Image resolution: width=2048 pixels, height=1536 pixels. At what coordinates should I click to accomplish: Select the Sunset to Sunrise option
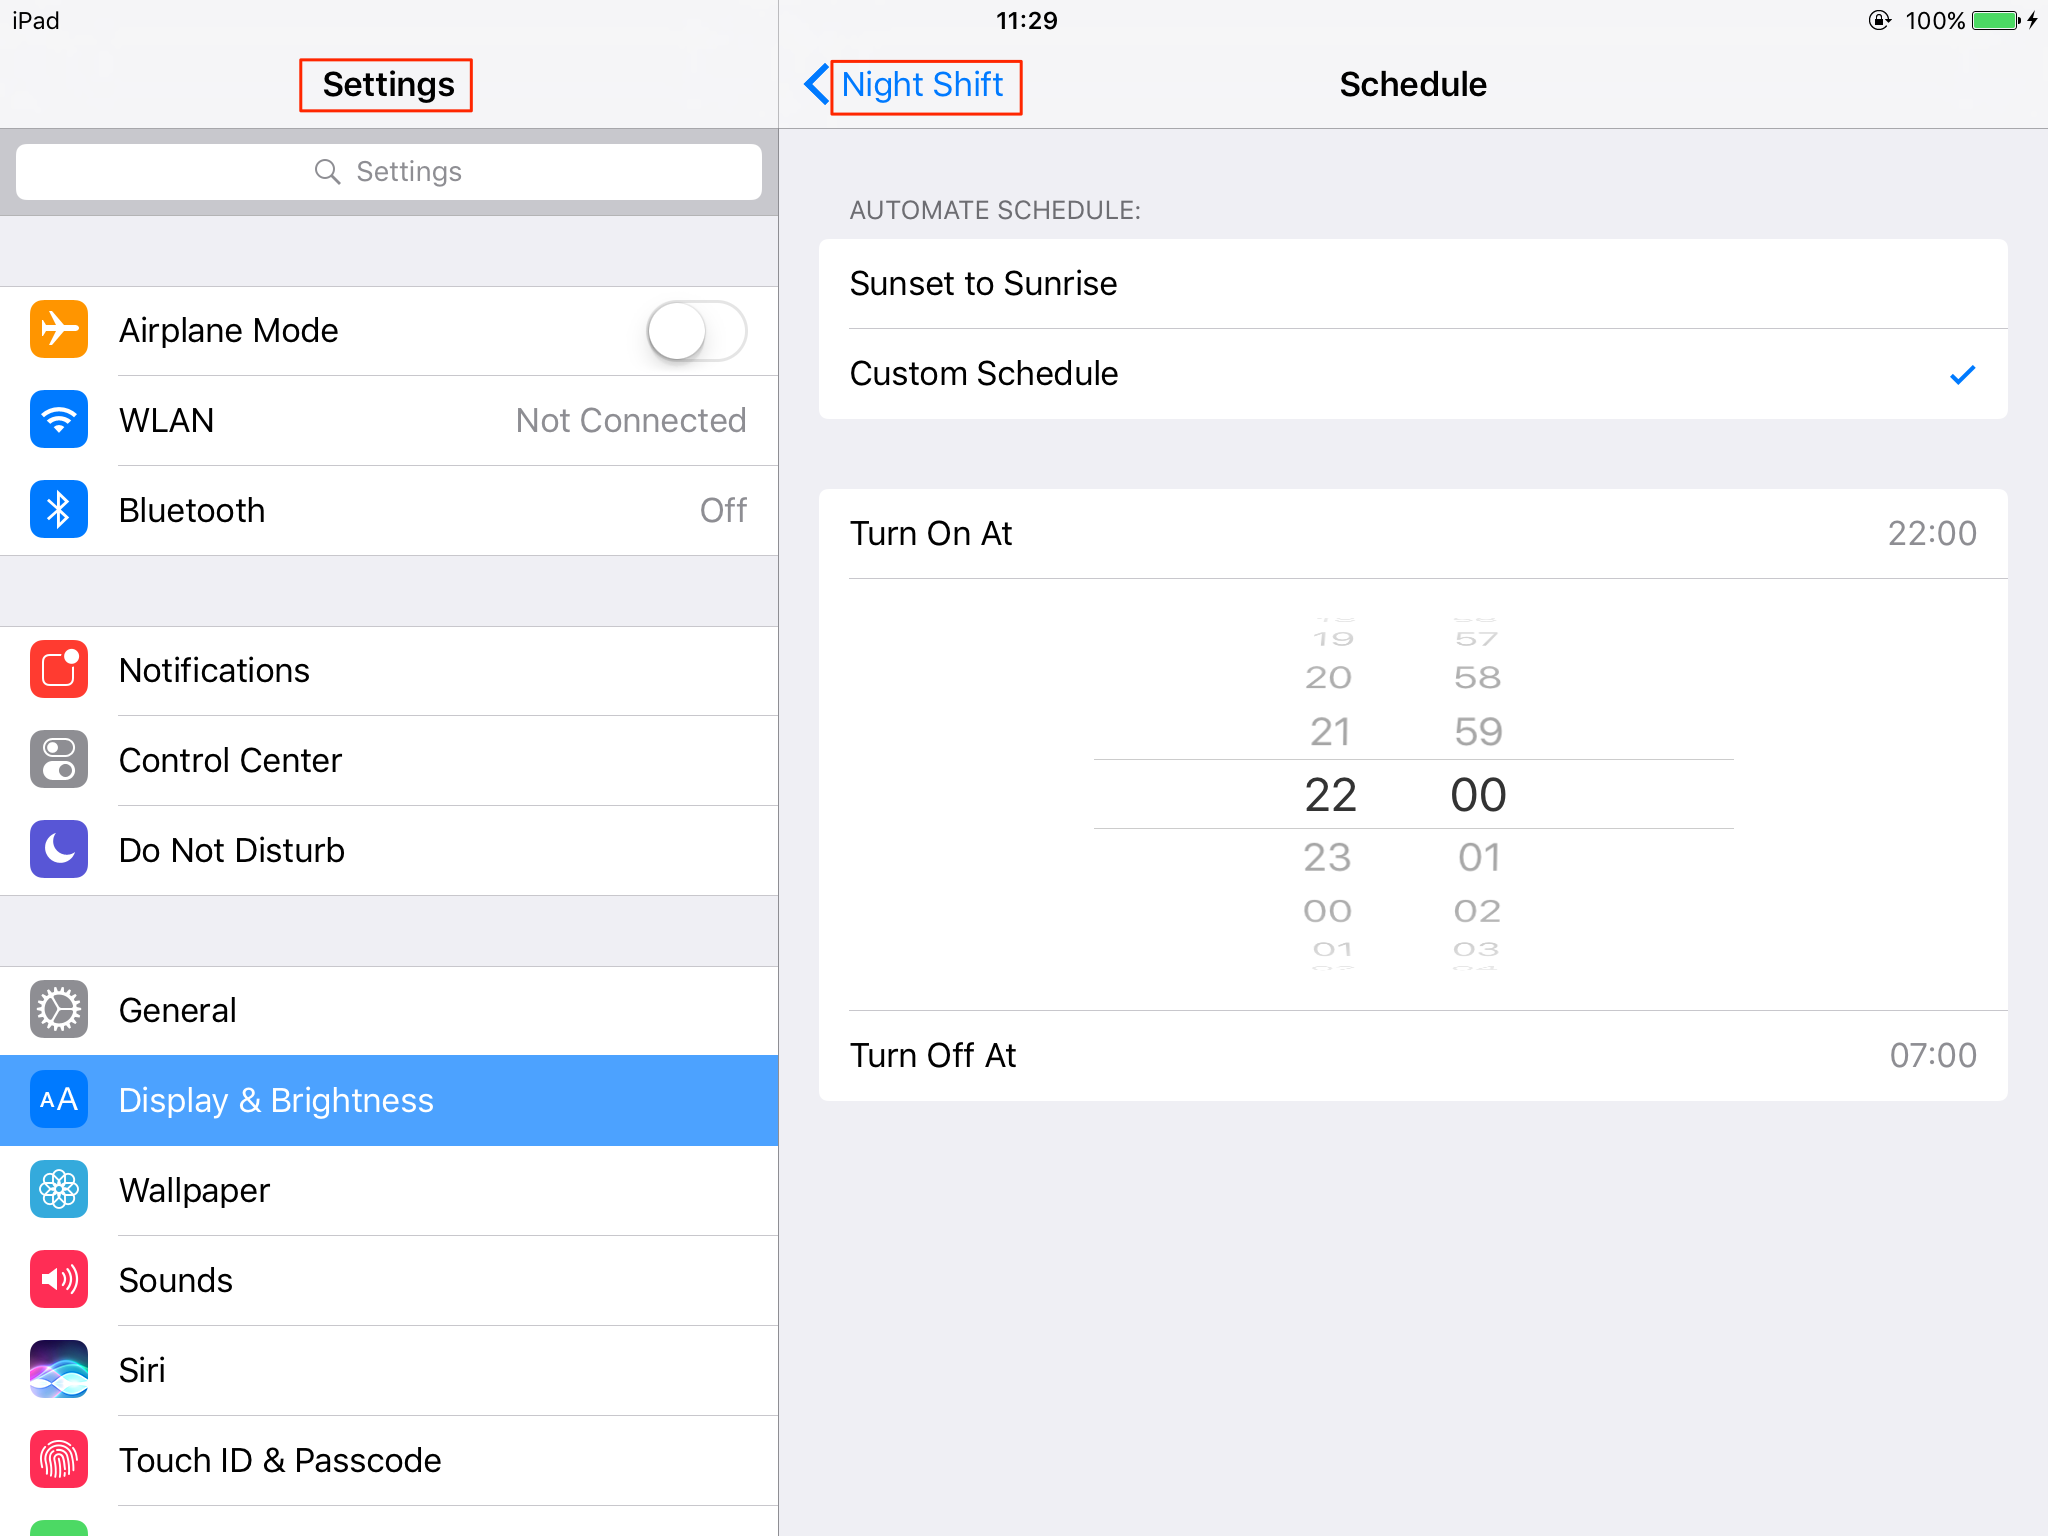click(1413, 284)
